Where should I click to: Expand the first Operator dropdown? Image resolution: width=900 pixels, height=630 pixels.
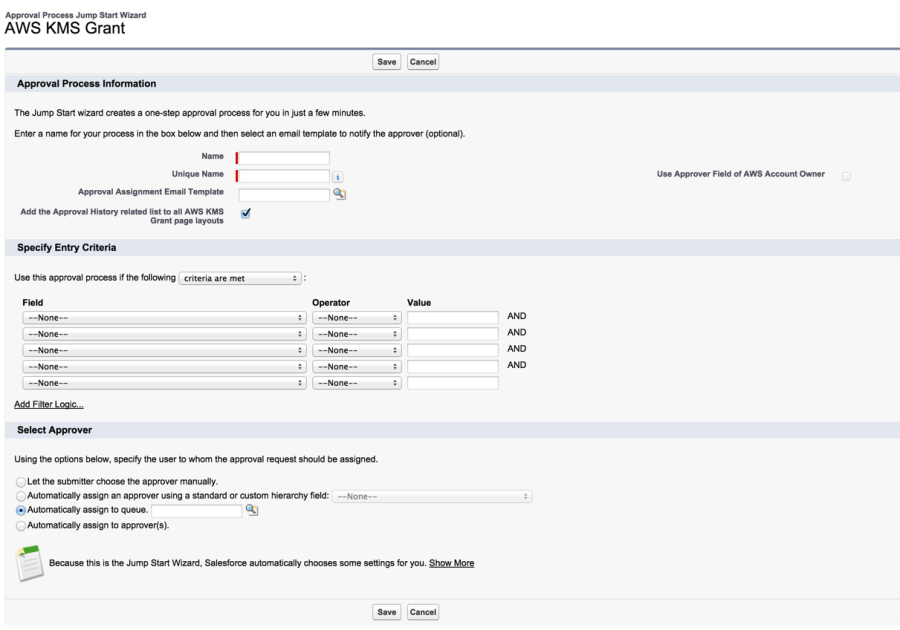[356, 317]
